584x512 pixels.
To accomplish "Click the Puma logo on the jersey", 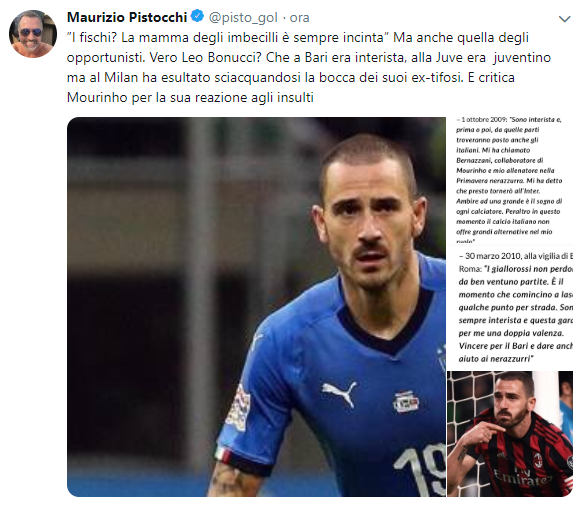I will click(339, 394).
